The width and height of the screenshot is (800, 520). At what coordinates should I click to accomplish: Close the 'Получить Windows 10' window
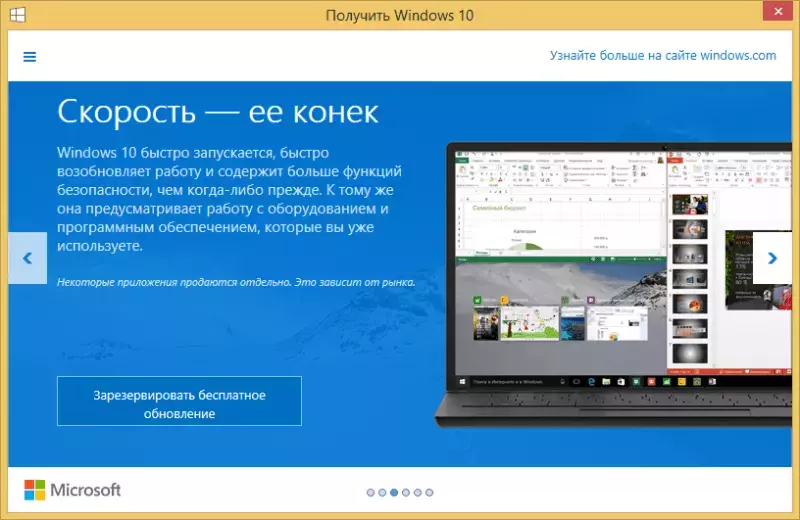point(778,11)
